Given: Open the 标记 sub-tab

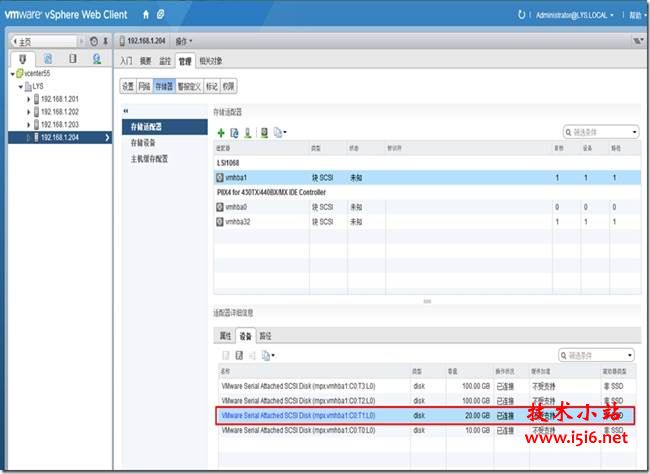Looking at the screenshot, I should pos(212,86).
